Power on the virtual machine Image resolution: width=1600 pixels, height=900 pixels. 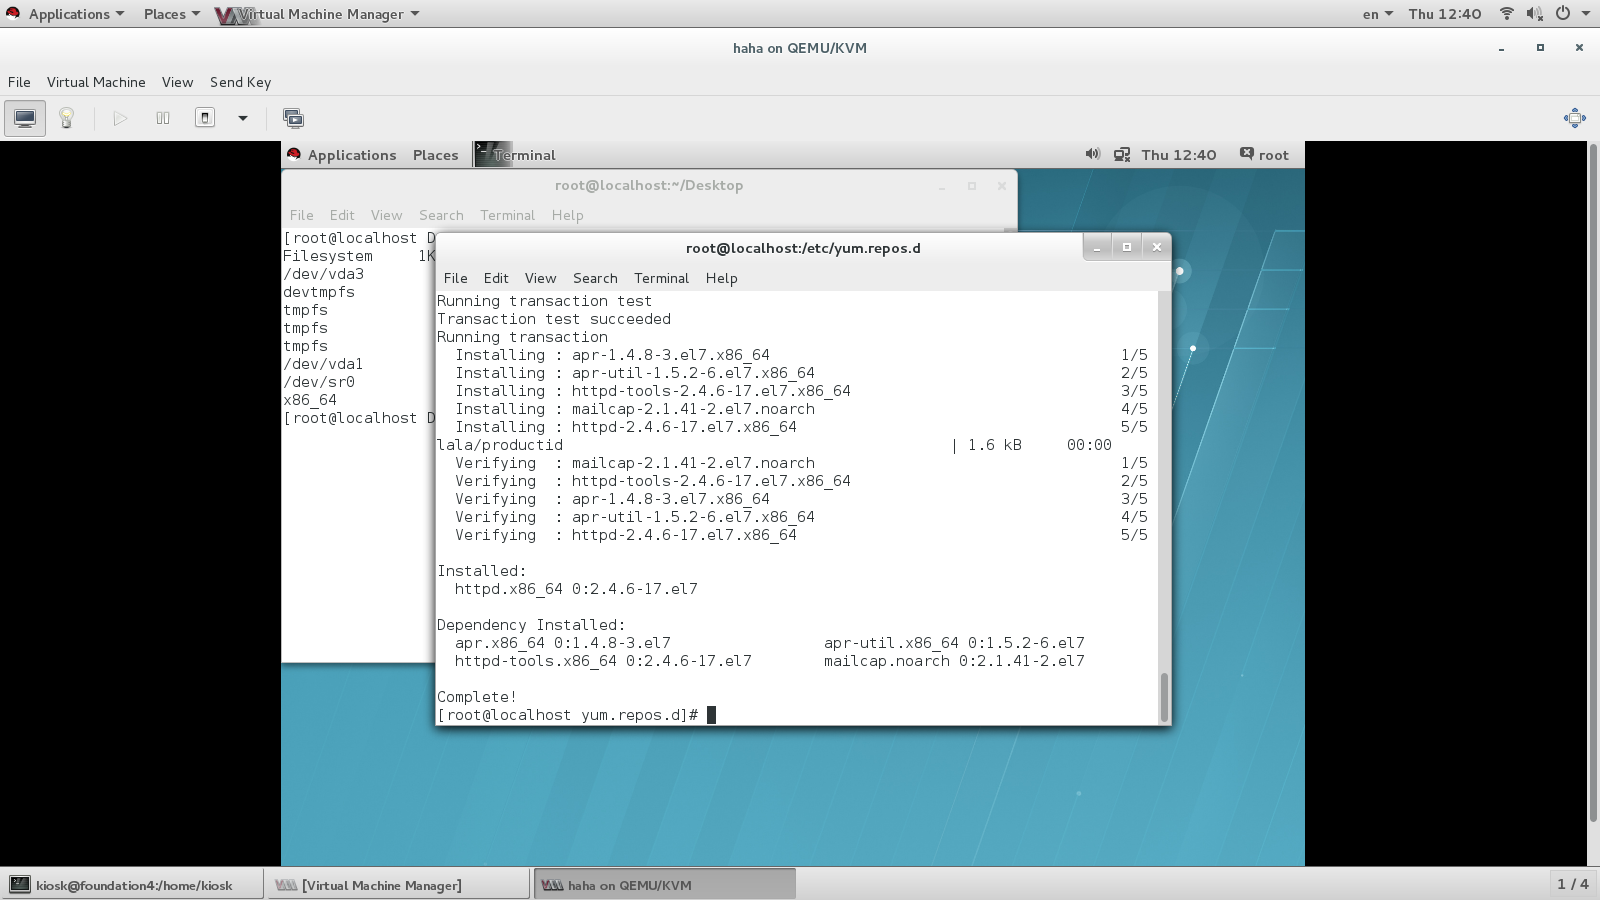pos(120,118)
